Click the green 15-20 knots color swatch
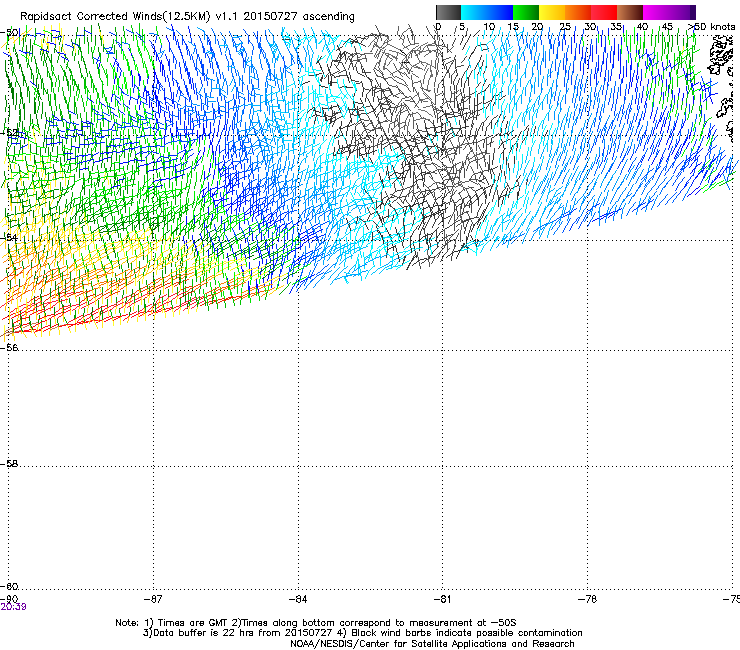 (526, 12)
